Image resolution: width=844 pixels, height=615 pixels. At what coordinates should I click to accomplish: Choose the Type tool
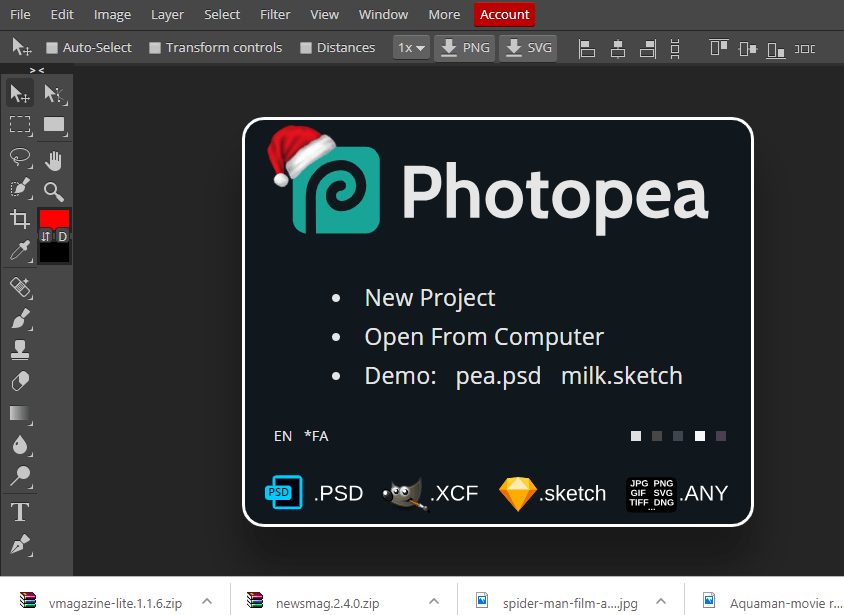[20, 513]
